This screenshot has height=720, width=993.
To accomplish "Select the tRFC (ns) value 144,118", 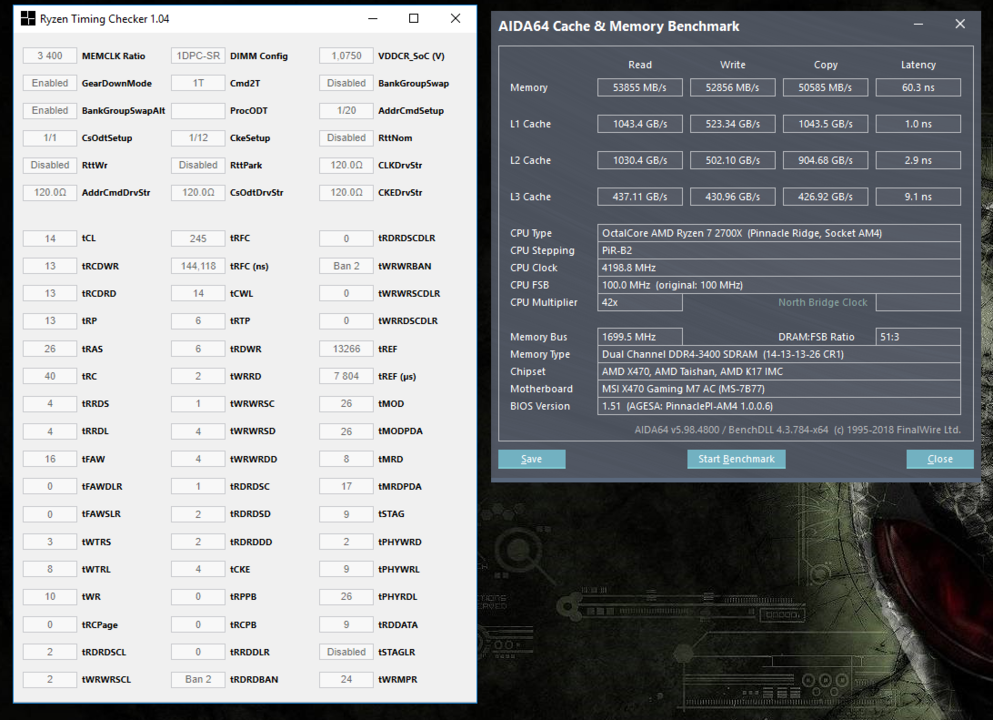I will [198, 266].
